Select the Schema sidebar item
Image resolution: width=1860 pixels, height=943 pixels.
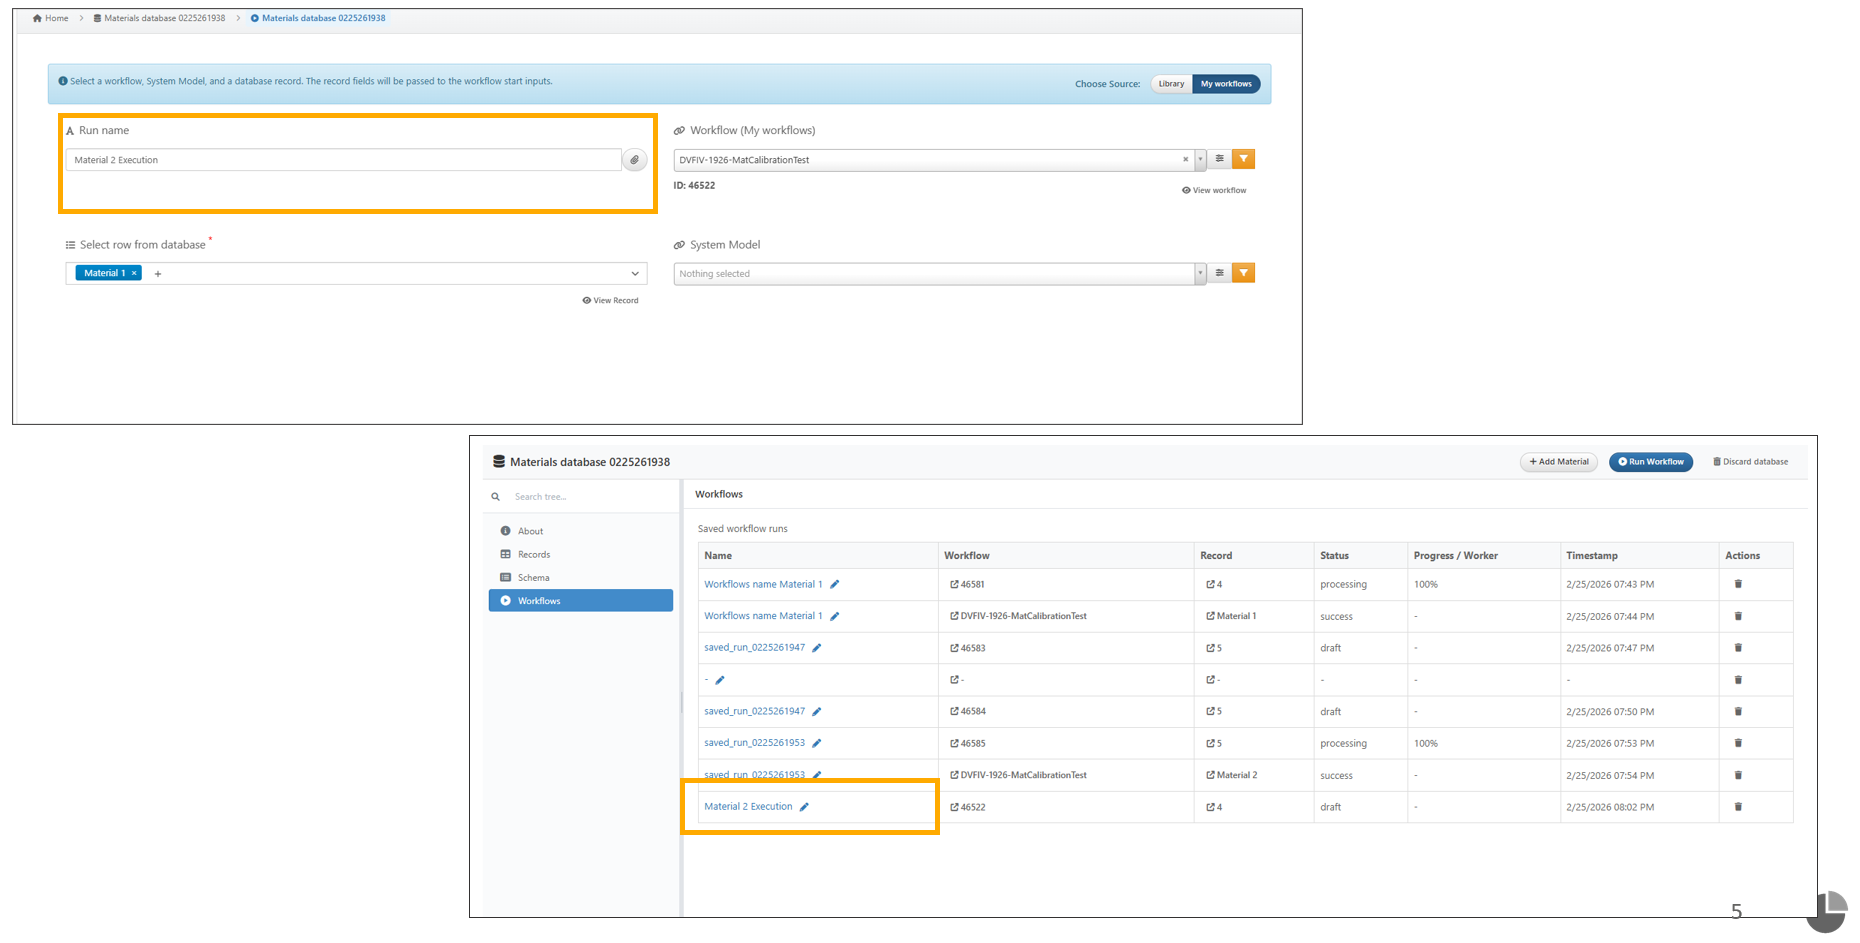pos(533,578)
